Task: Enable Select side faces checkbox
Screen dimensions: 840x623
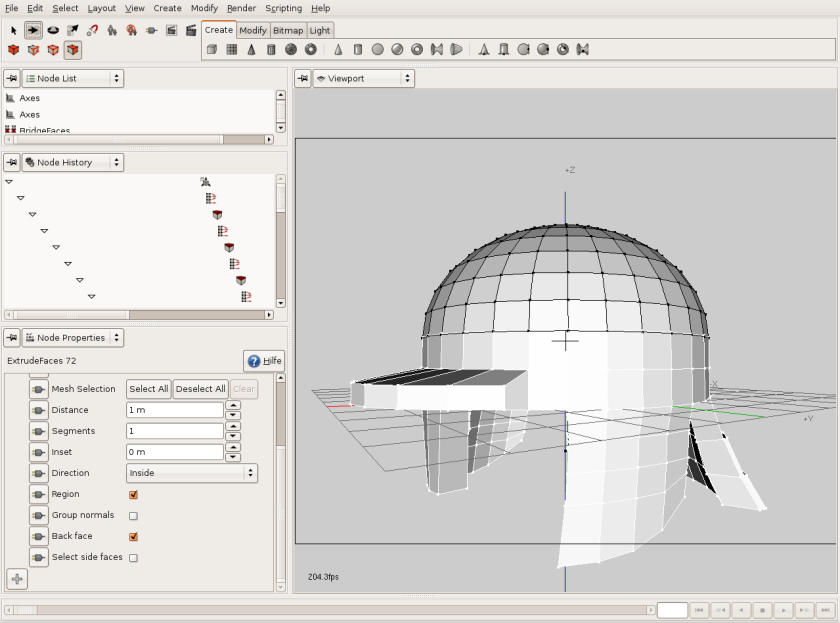Action: coord(133,558)
